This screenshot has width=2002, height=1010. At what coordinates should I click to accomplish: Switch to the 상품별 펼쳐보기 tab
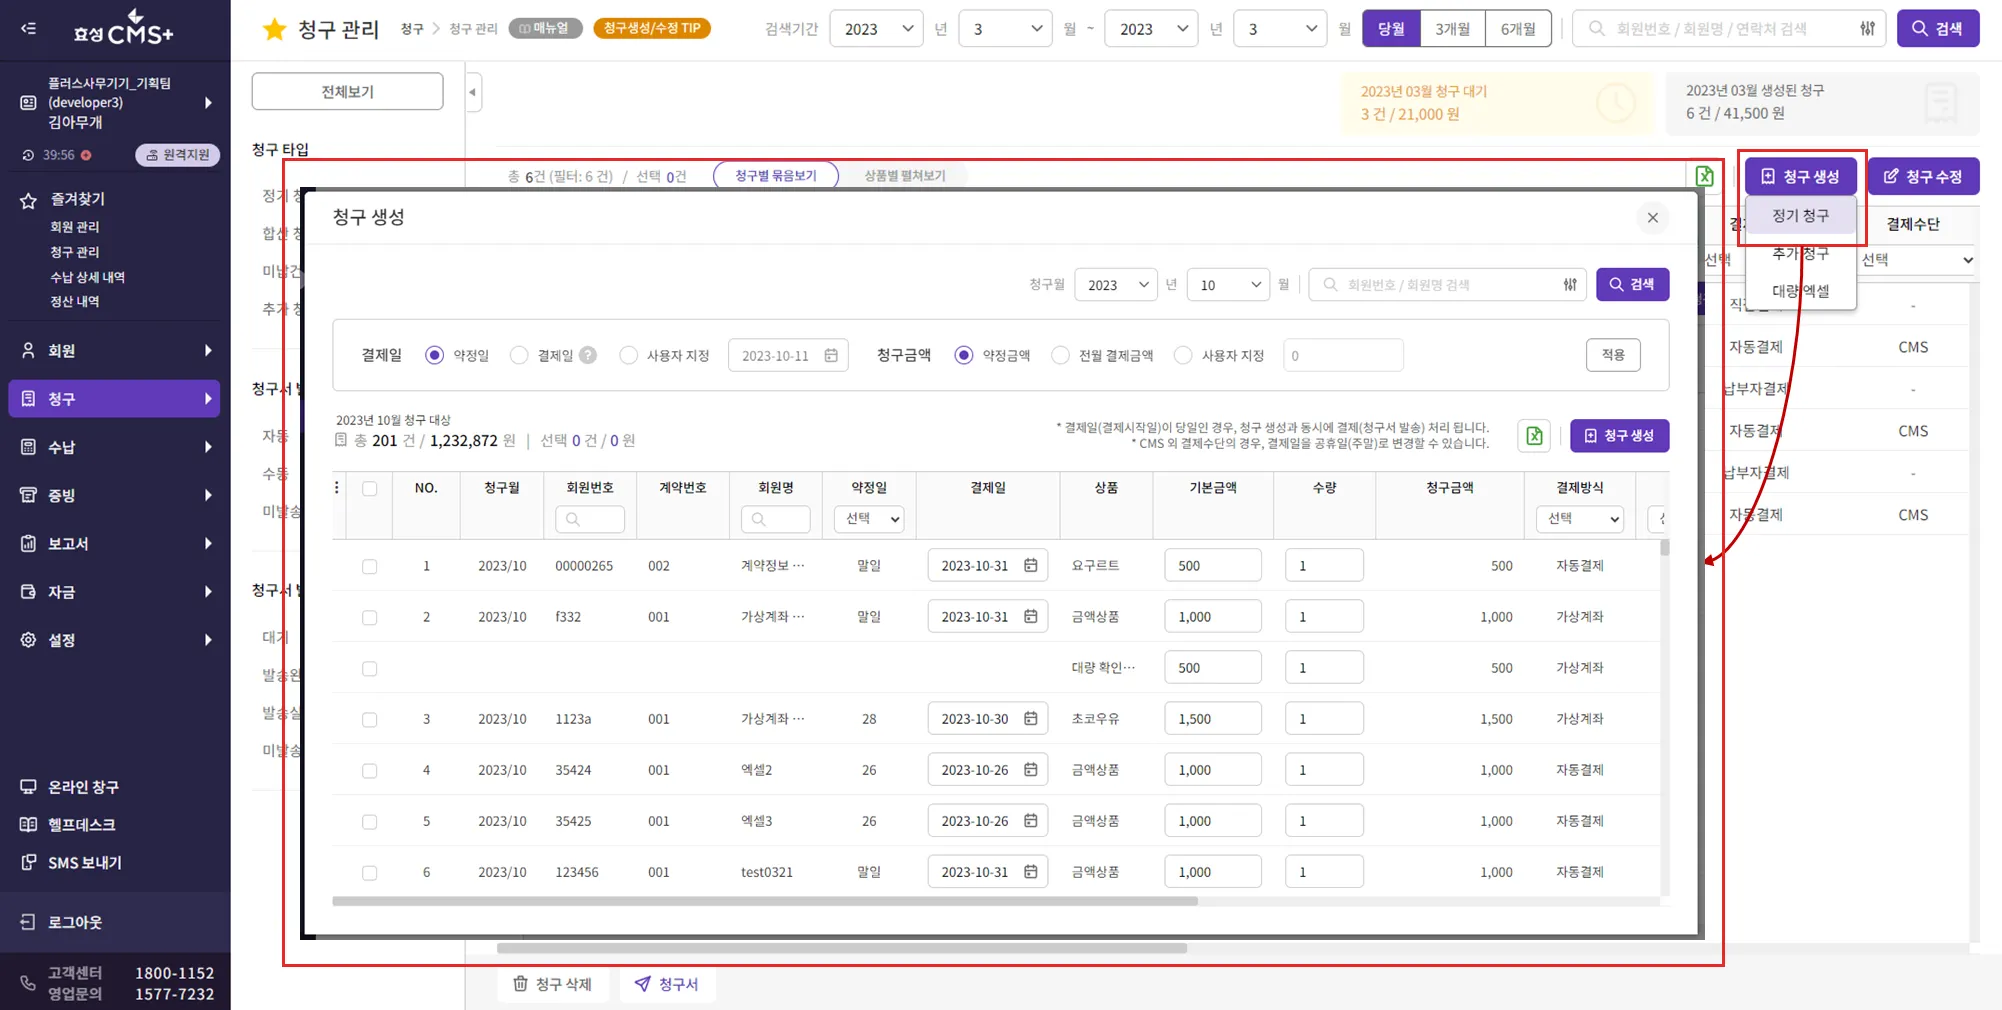(x=904, y=176)
